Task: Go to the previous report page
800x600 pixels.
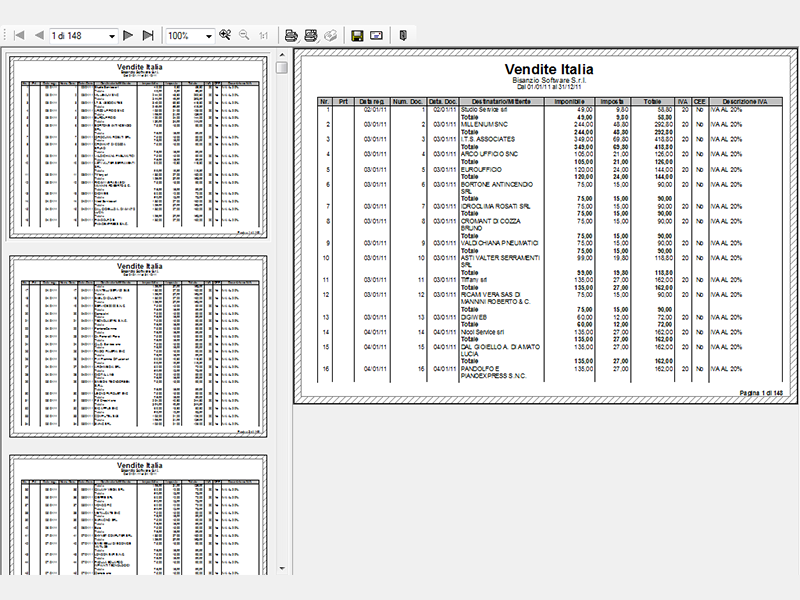Action: coord(39,35)
